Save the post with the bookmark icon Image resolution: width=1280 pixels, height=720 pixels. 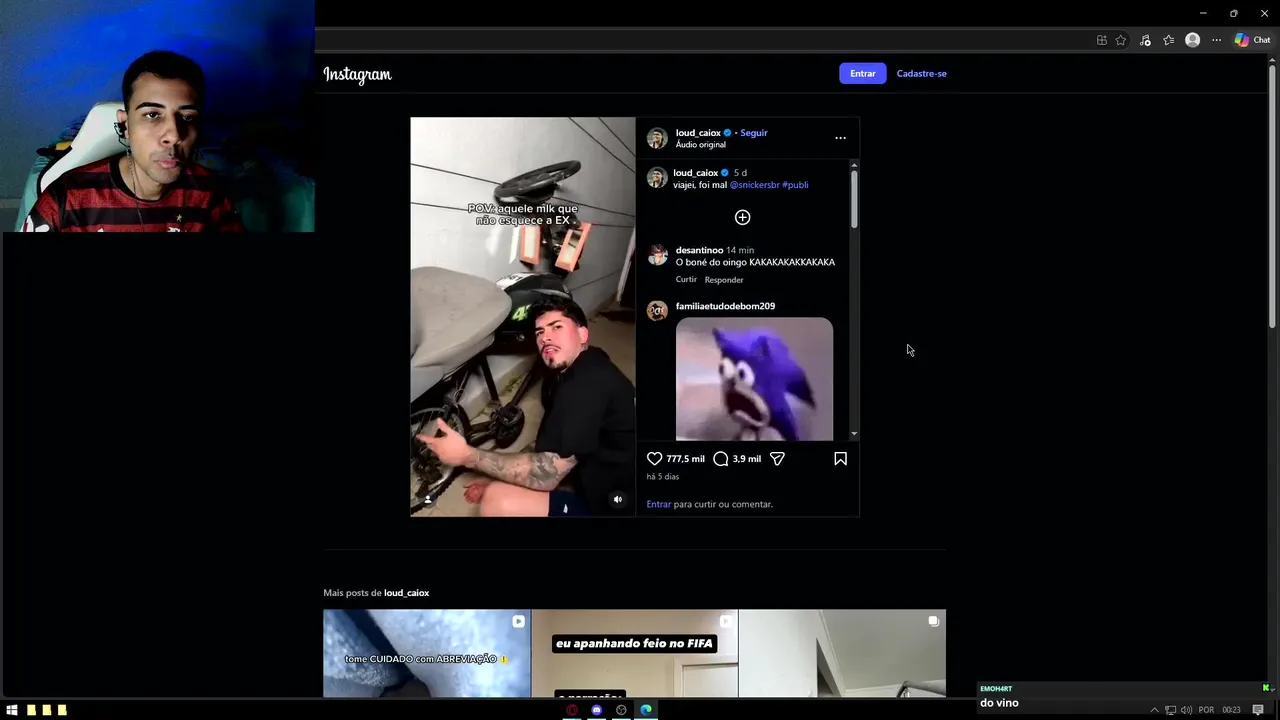click(840, 458)
